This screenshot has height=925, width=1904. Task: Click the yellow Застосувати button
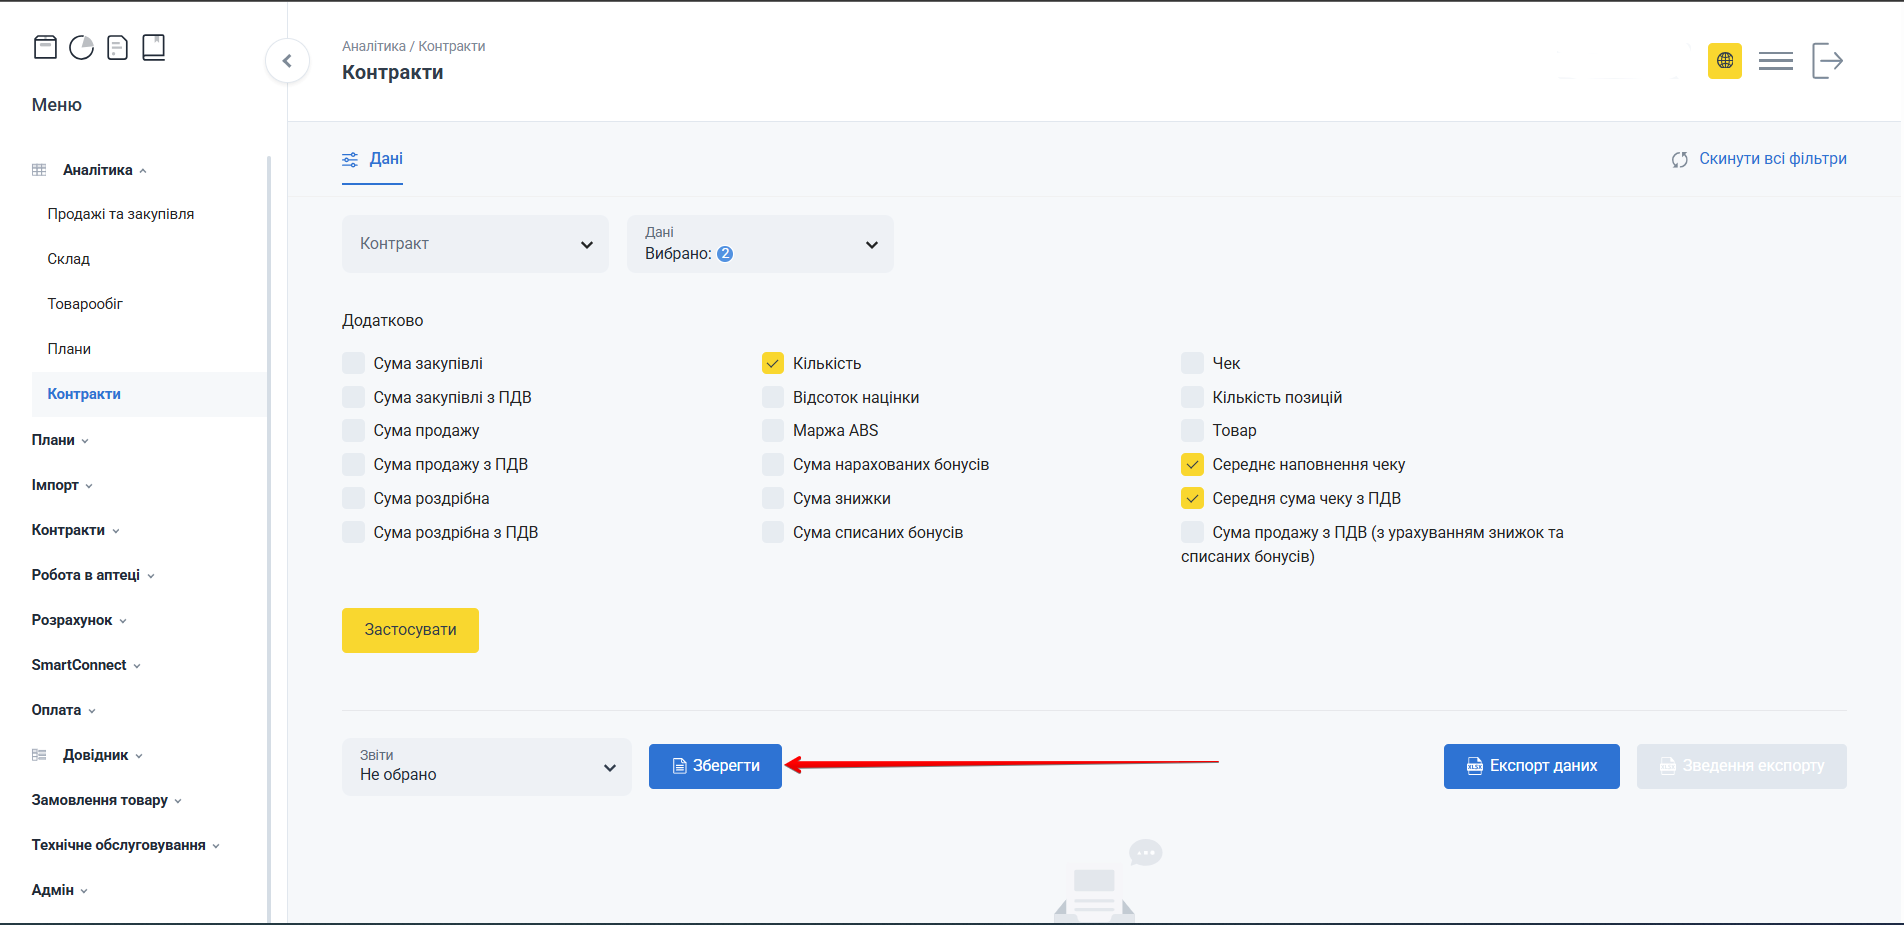410,630
